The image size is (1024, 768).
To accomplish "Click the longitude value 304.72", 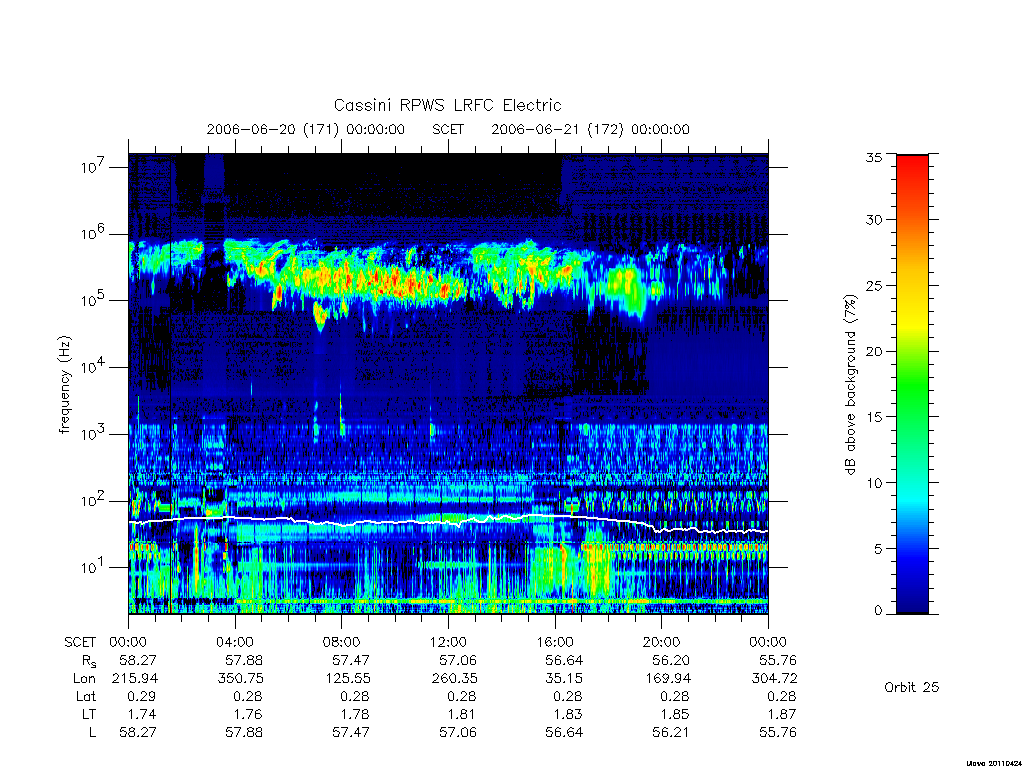I will click(x=775, y=679).
